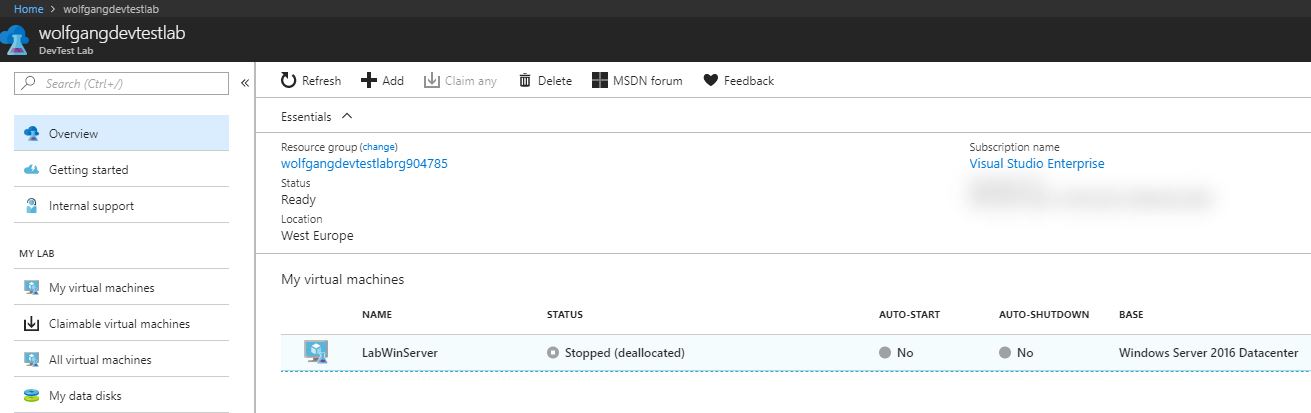Screen dimensions: 1311x413
Task: Click the MSDN forum grid icon
Action: [x=600, y=80]
